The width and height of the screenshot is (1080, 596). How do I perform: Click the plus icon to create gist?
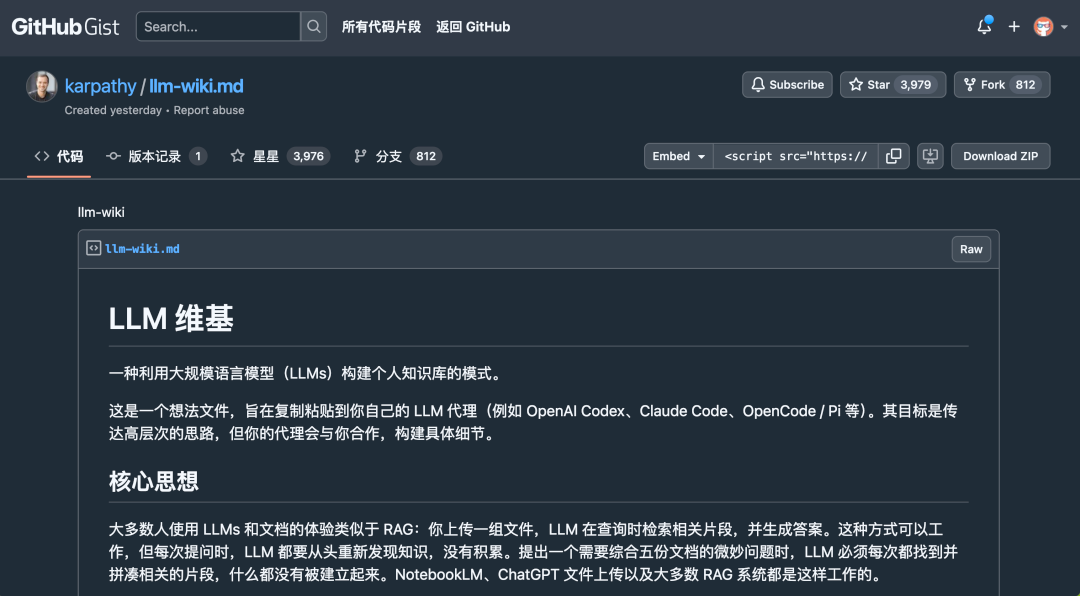point(1014,27)
